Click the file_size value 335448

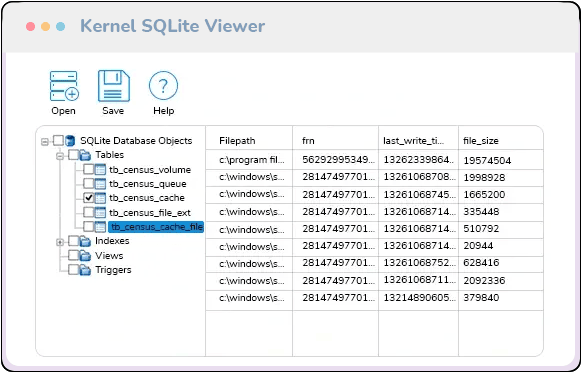481,212
